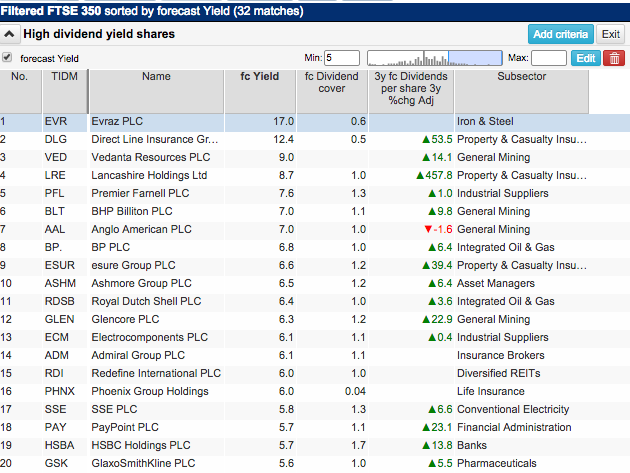Click the BLT ticker cell
Screen dimensions: 630x473
click(55, 211)
